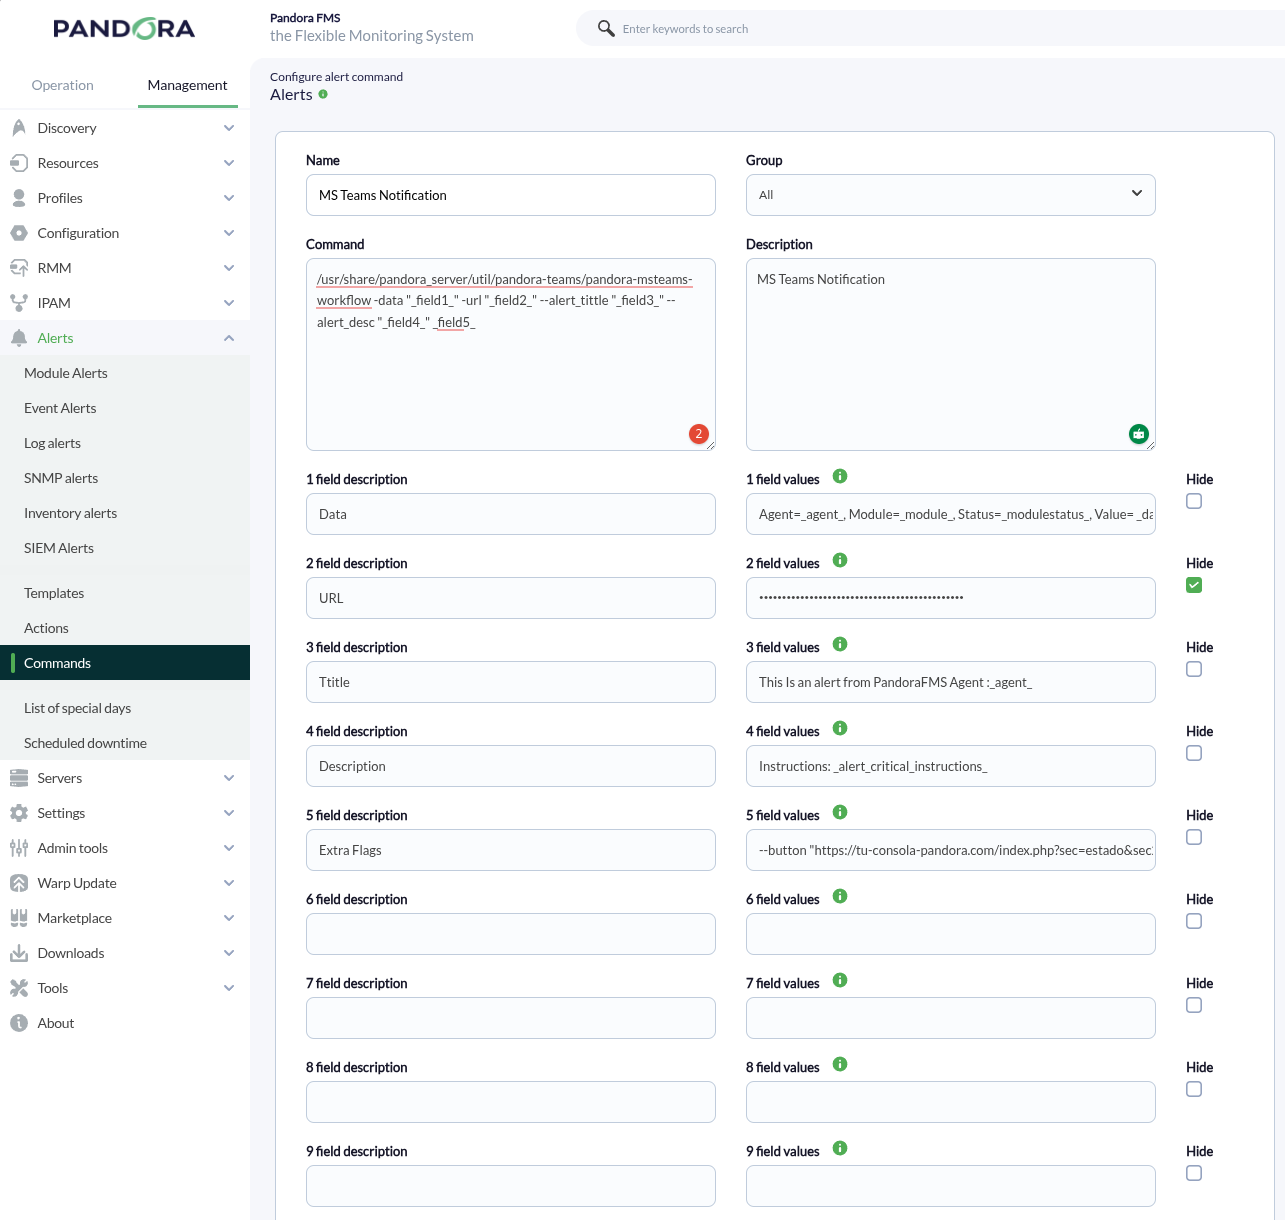Viewport: 1285px width, 1221px height.
Task: Focus the keyword search box
Action: coord(930,29)
